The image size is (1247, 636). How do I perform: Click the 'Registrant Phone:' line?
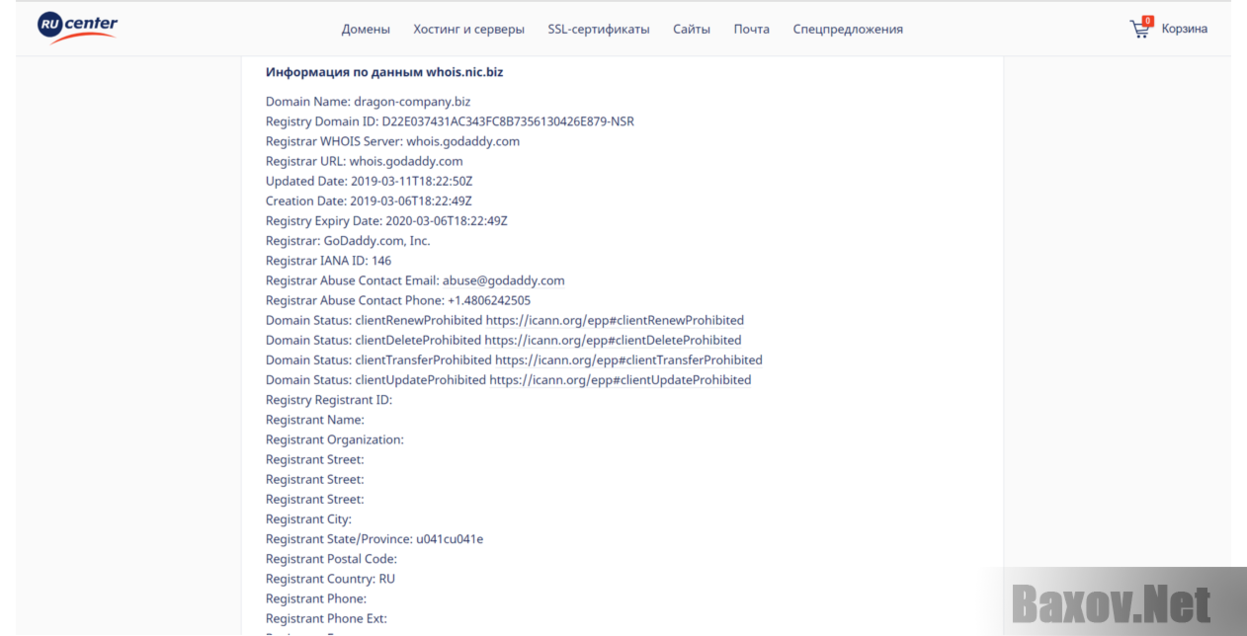(316, 599)
